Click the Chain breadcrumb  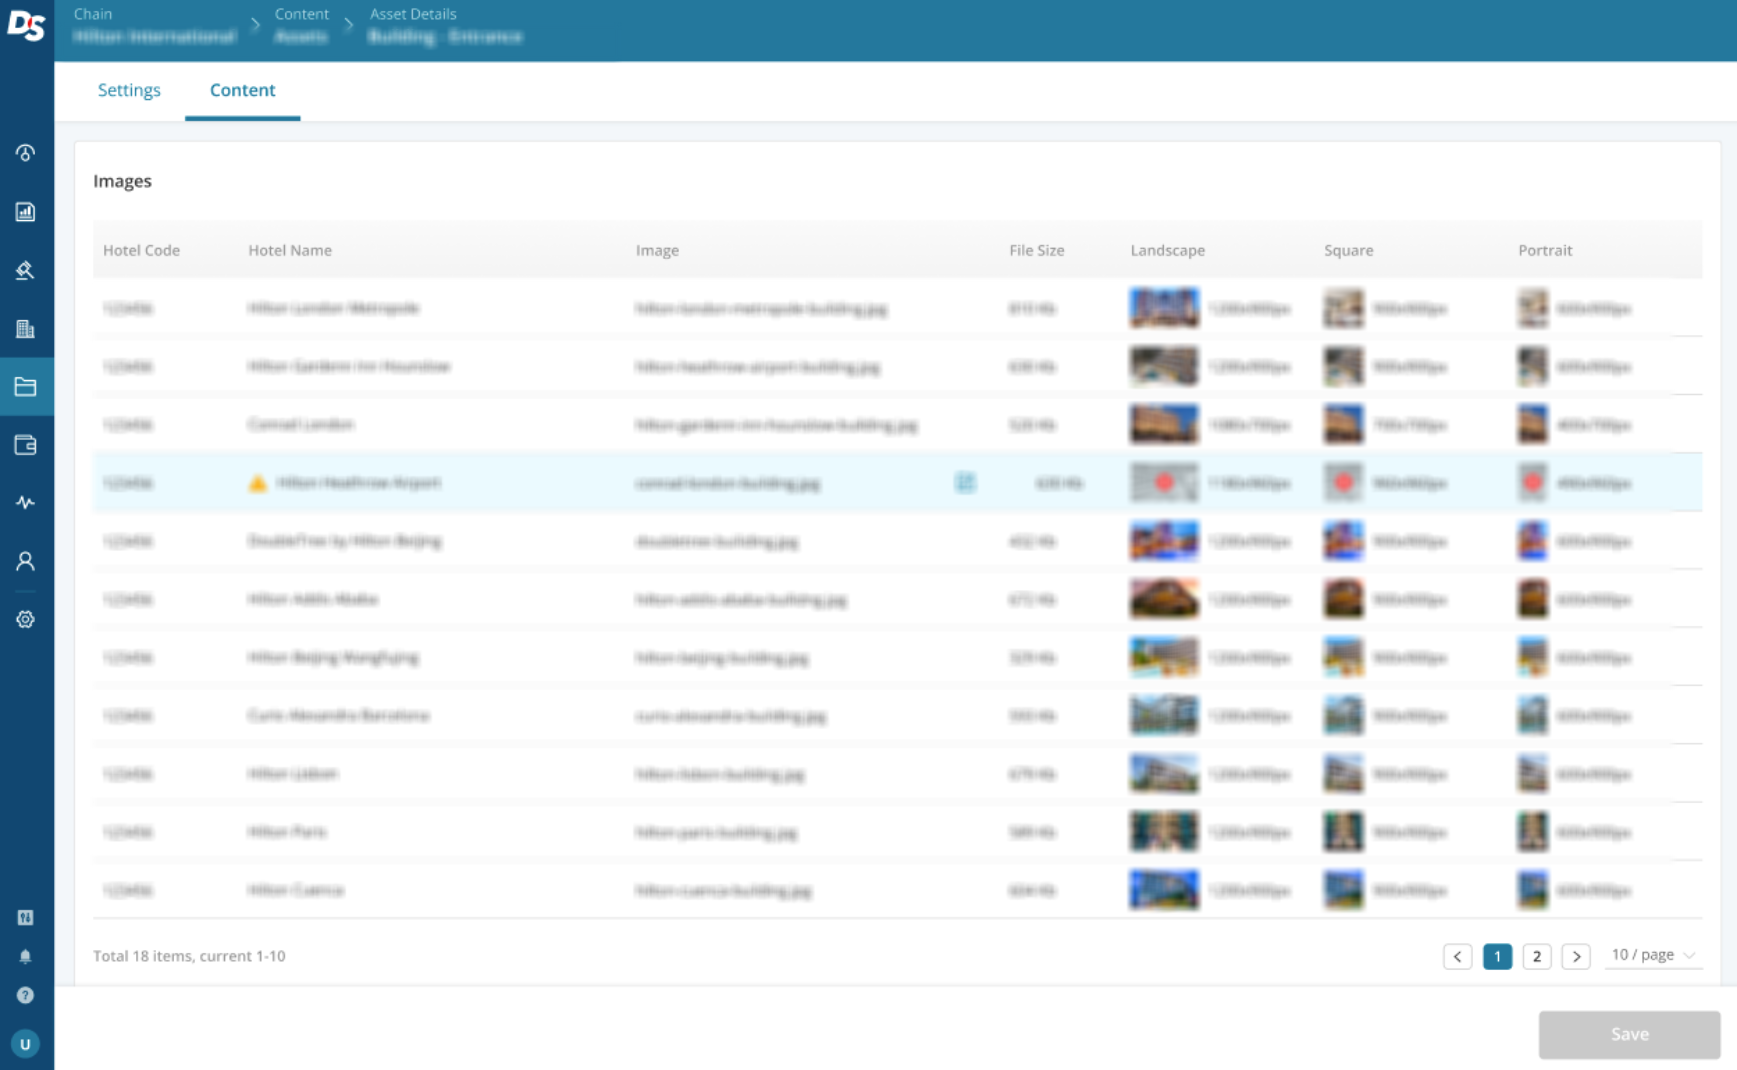coord(93,14)
